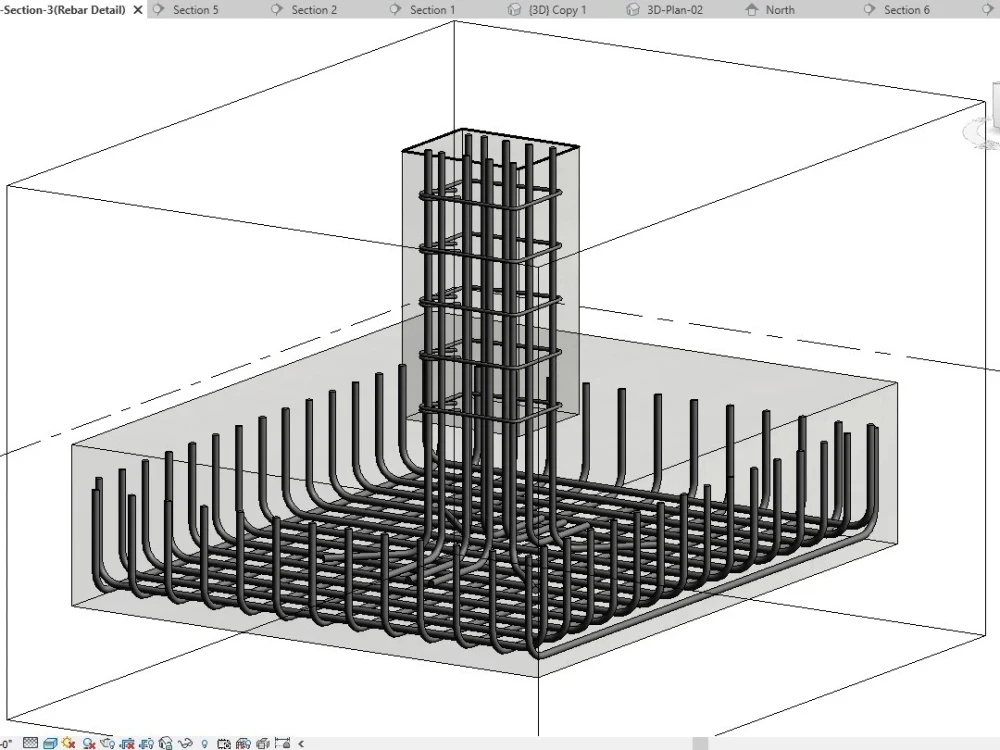Viewport: 1000px width, 750px height.
Task: Enable Shadows in the view
Action: click(x=88, y=742)
